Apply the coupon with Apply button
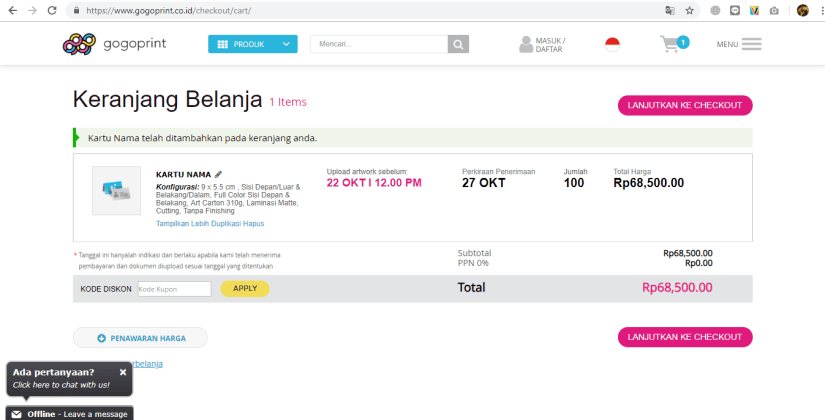The image size is (825, 420). (245, 288)
